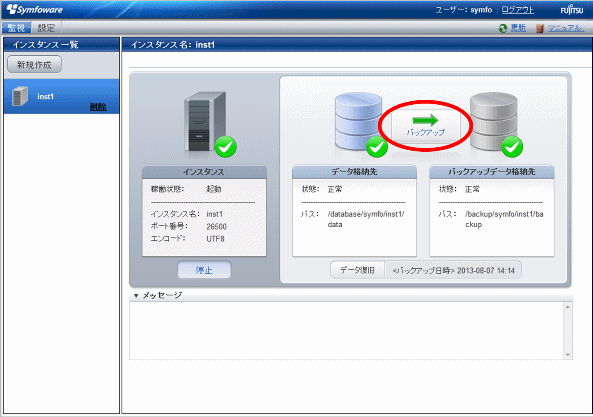
Task: Click the データ復旧 button
Action: coord(357,270)
